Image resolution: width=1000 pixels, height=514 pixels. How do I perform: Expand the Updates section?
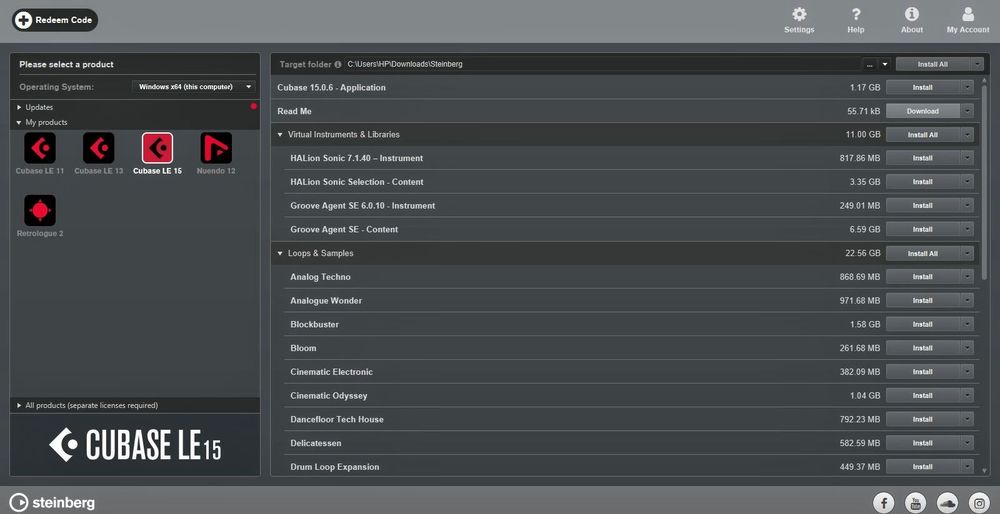(19, 107)
